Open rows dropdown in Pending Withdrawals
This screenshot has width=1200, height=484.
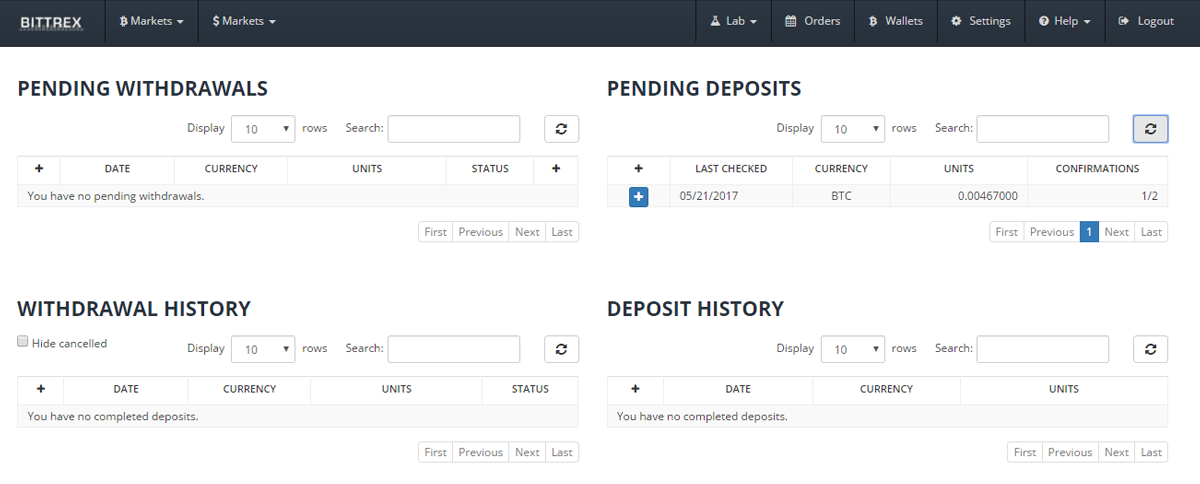tap(263, 129)
